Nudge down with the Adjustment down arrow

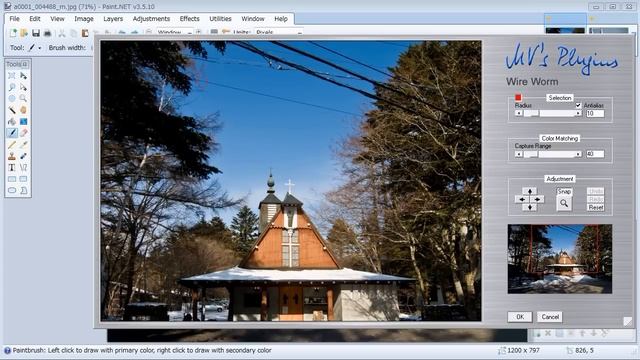pos(530,207)
